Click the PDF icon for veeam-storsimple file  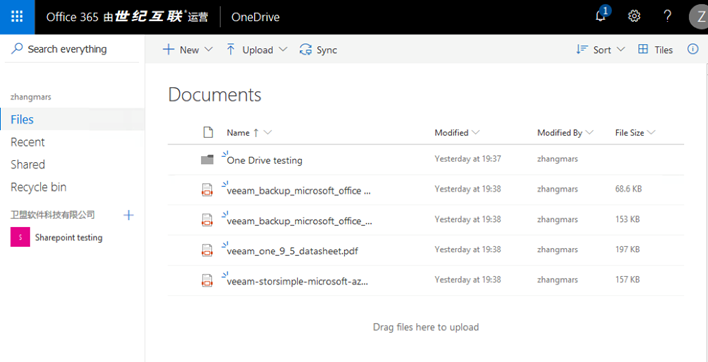[x=207, y=280]
